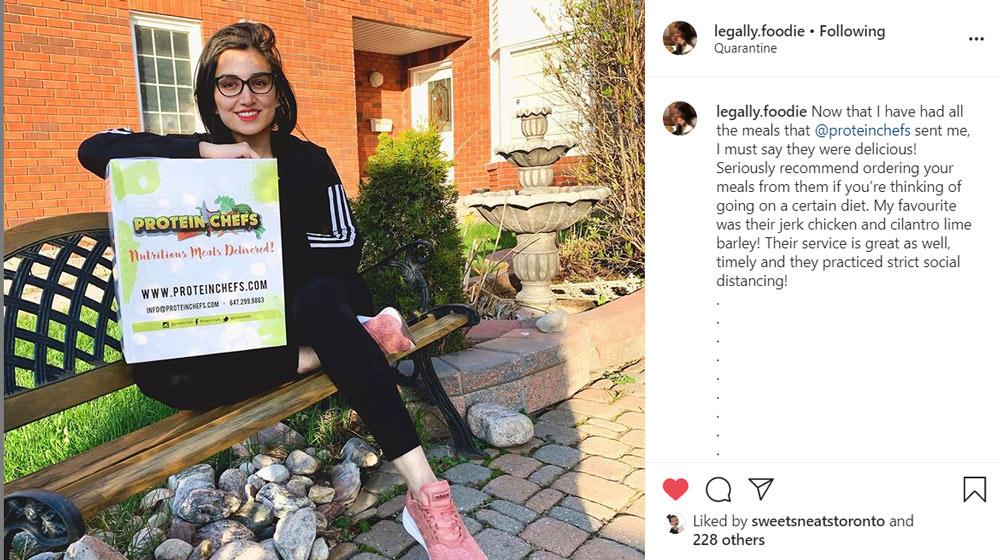Click legally.foodie avatar in post header

click(680, 38)
